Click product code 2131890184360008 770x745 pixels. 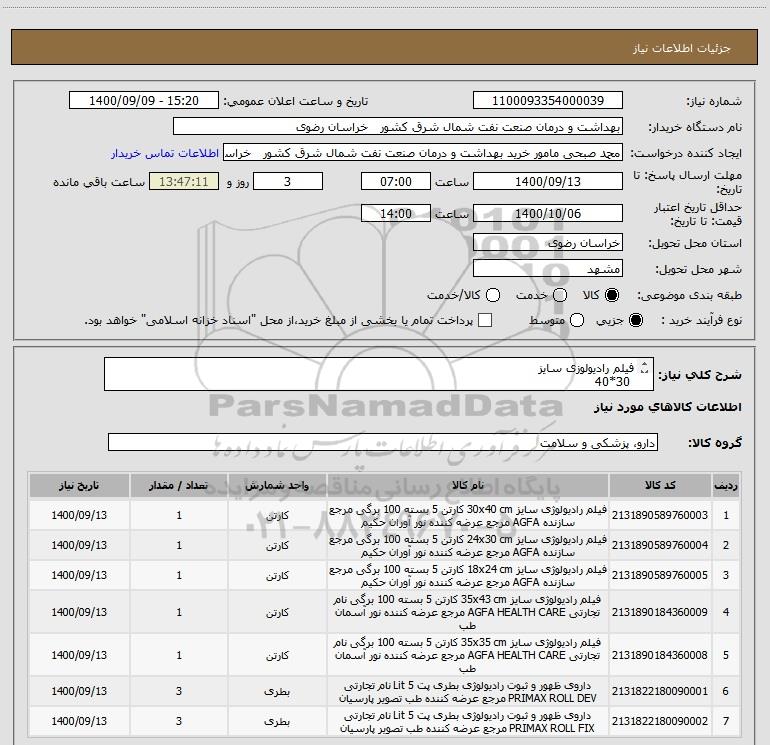pyautogui.click(x=660, y=655)
